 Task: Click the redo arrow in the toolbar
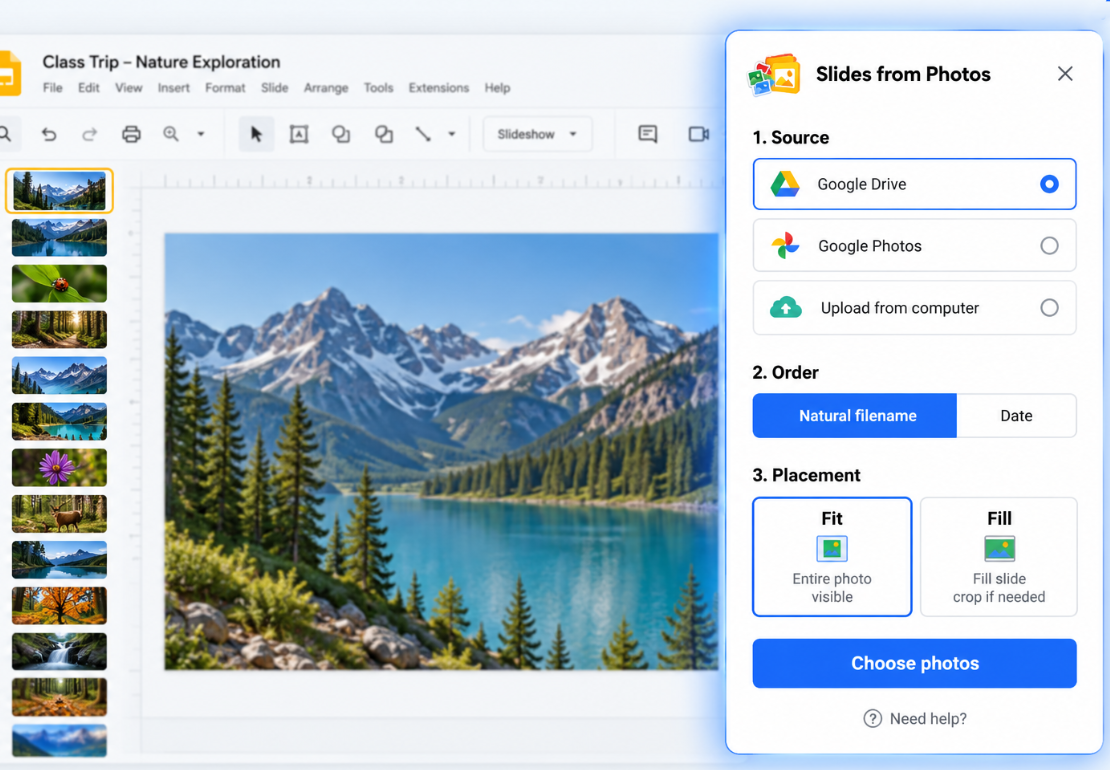pyautogui.click(x=89, y=134)
